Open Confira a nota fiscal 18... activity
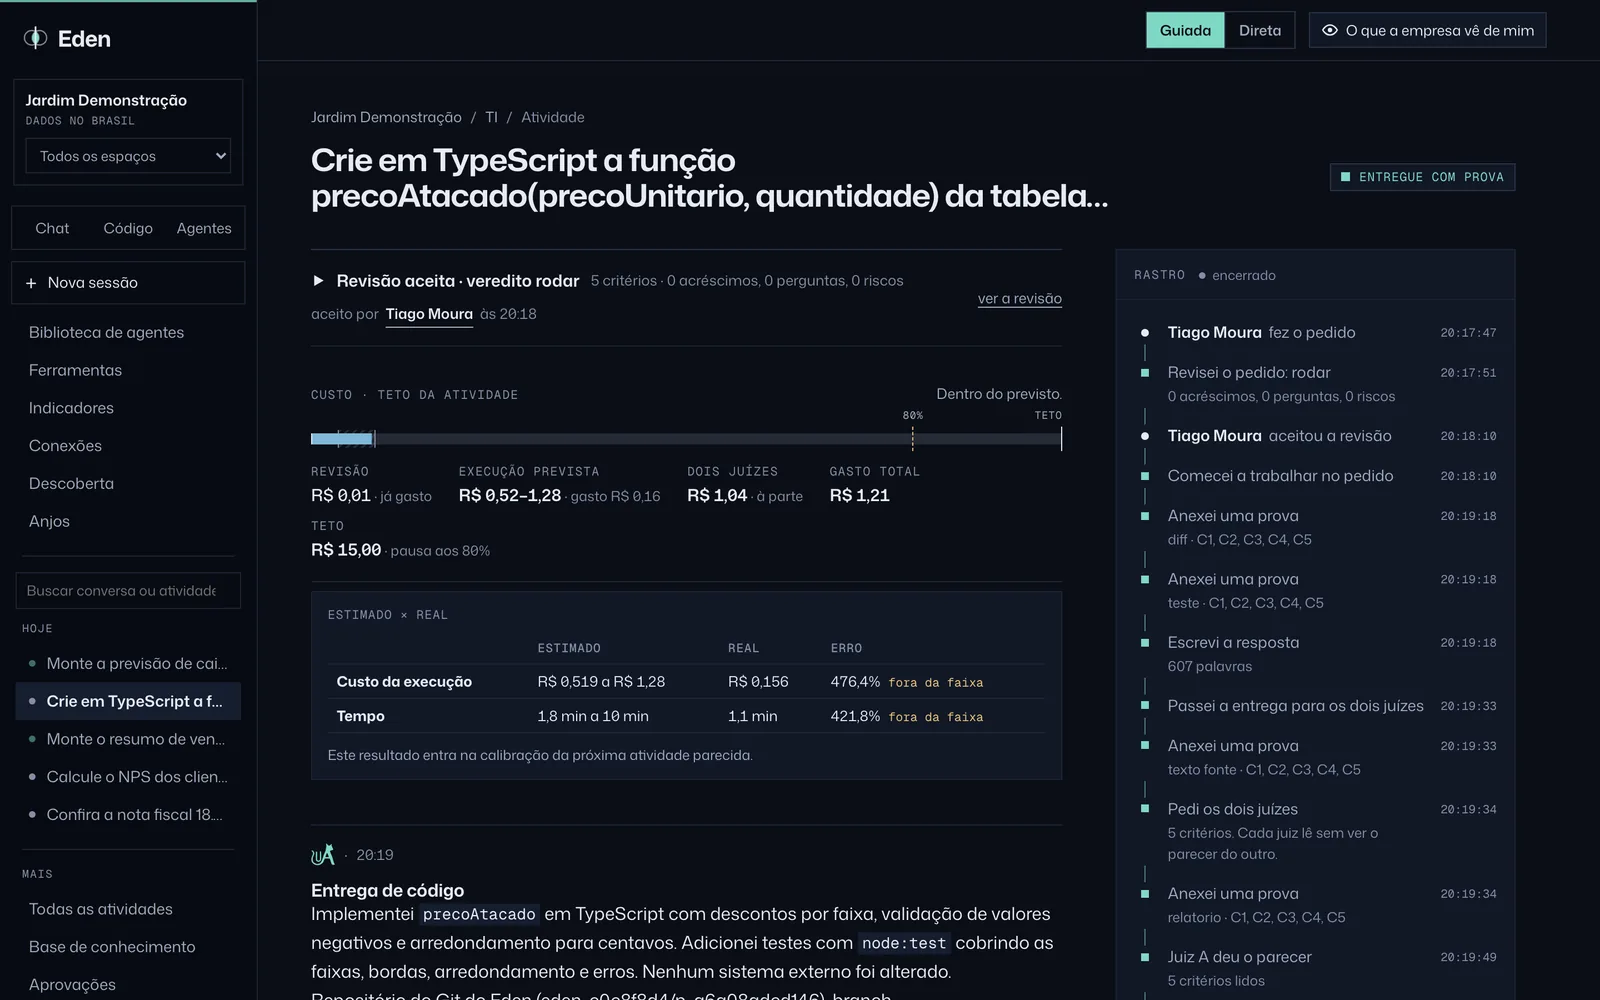1600x1000 pixels. (128, 815)
